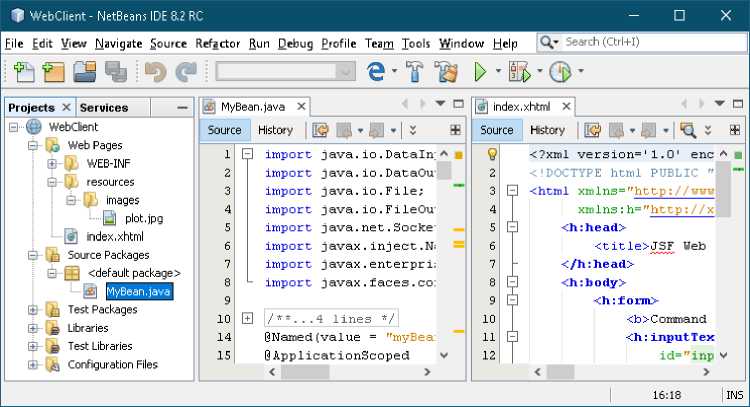Toggle Source view in MyBean.java editor
Viewport: 750px width, 407px height.
[224, 130]
